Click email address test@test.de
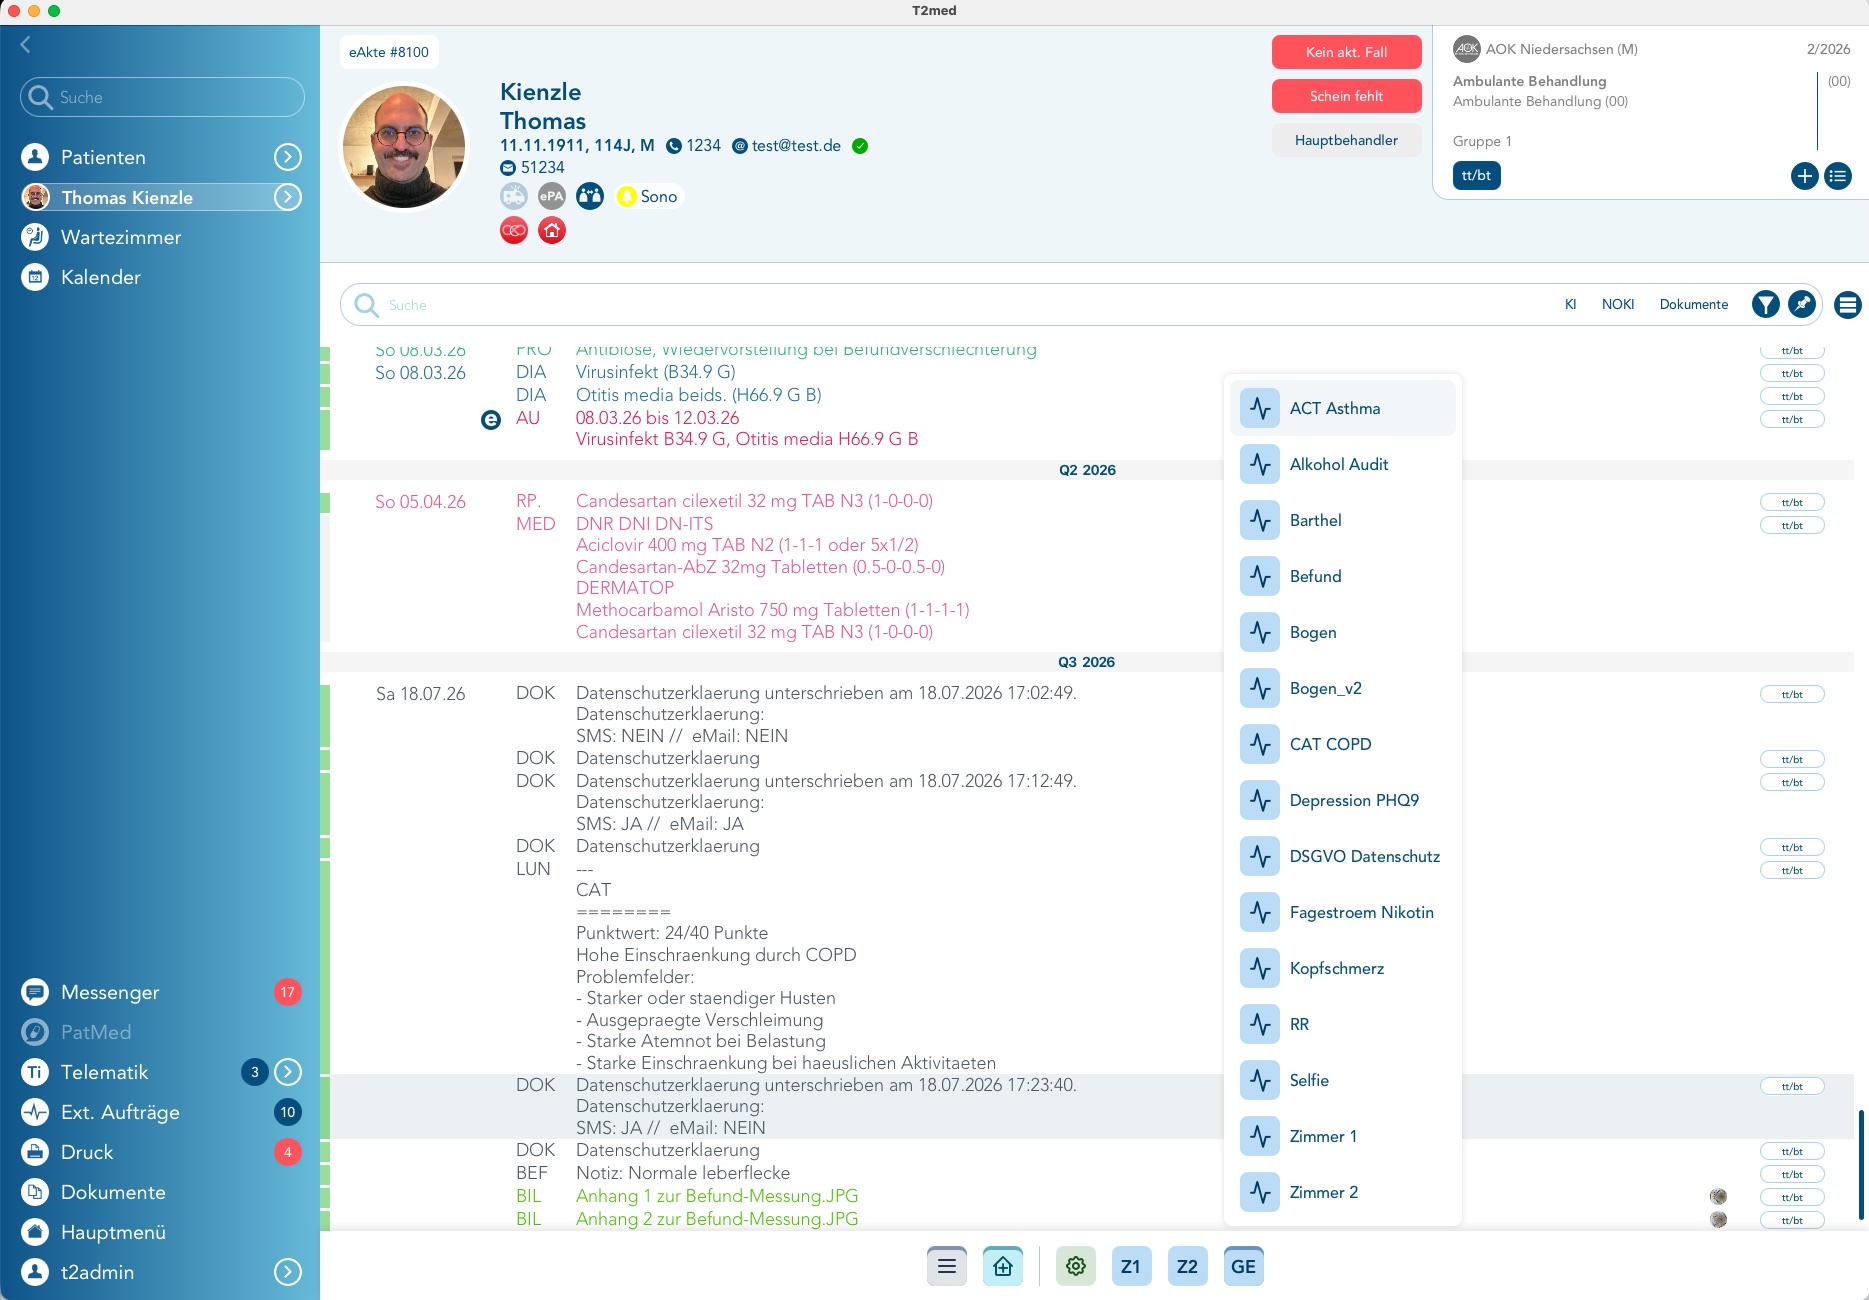Viewport: 1869px width, 1300px height. pos(796,146)
